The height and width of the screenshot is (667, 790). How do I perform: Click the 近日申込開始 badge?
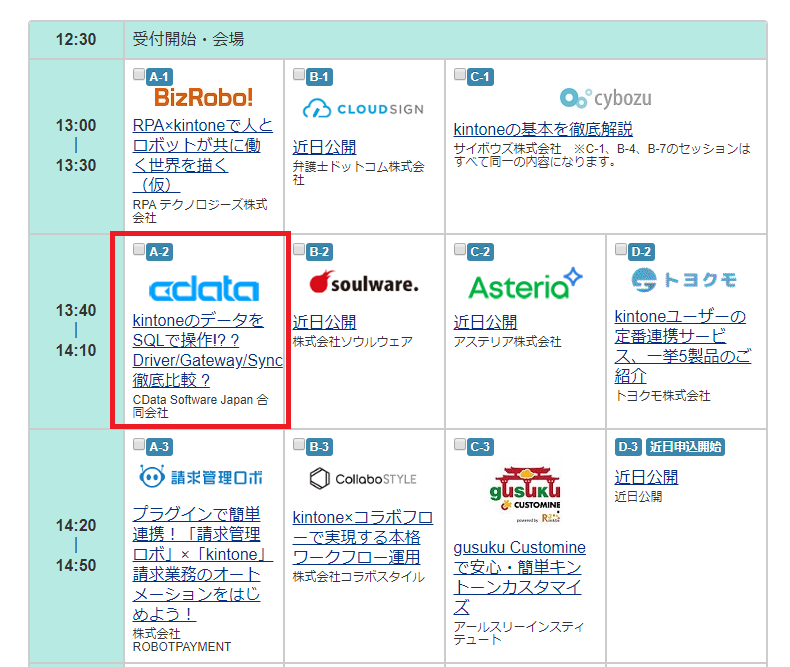pos(685,447)
